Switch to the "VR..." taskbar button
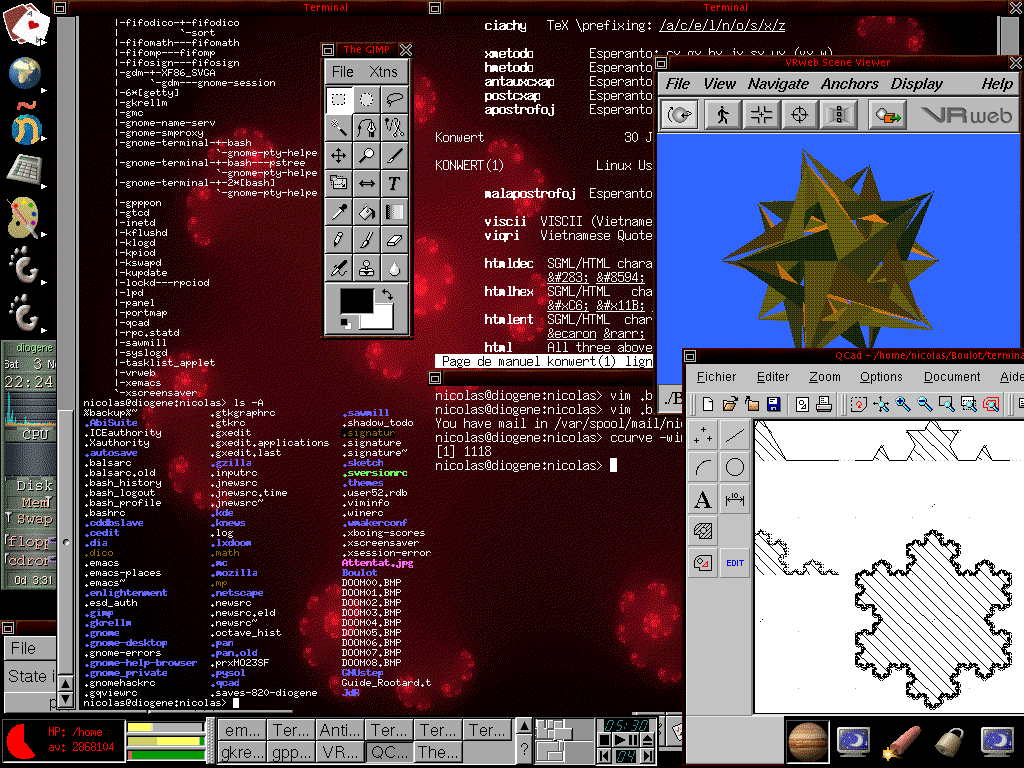The width and height of the screenshot is (1024, 768). [340, 752]
